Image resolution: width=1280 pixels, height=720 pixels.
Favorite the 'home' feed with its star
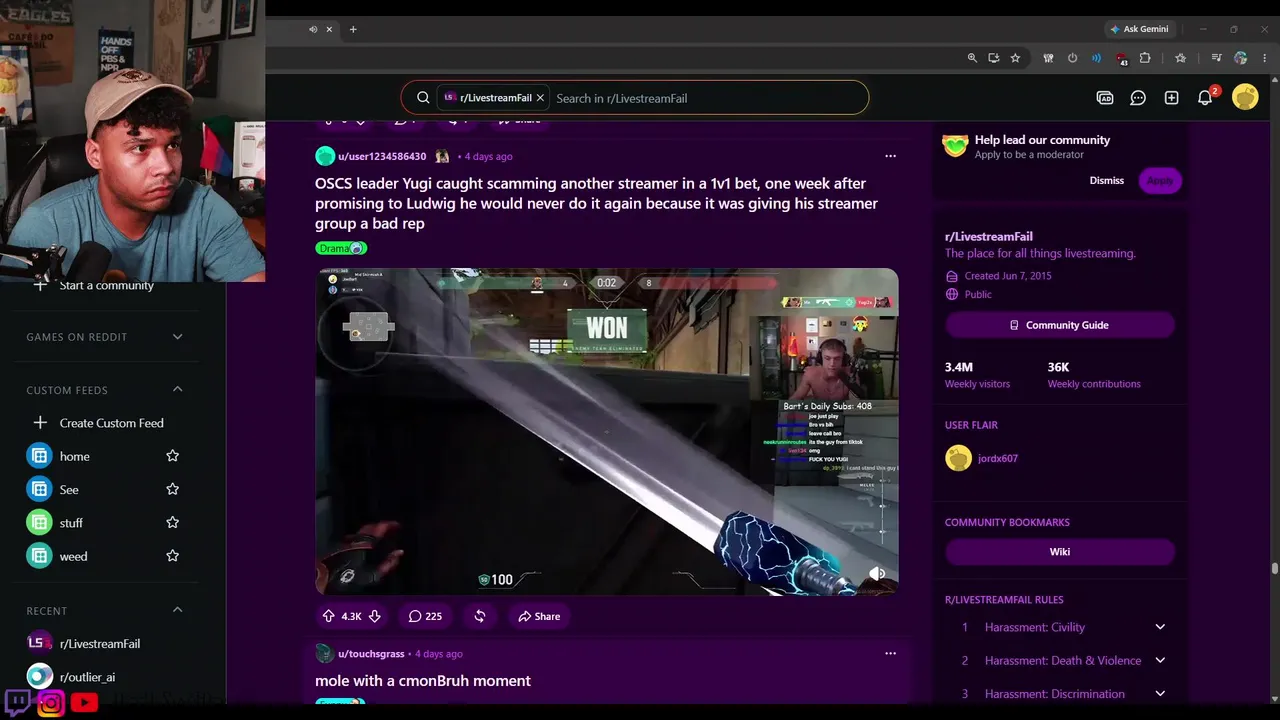coord(172,456)
